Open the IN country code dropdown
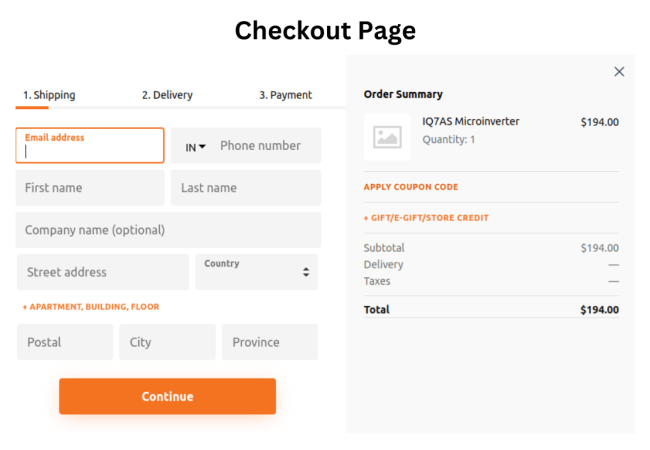The height and width of the screenshot is (450, 650). click(x=196, y=147)
